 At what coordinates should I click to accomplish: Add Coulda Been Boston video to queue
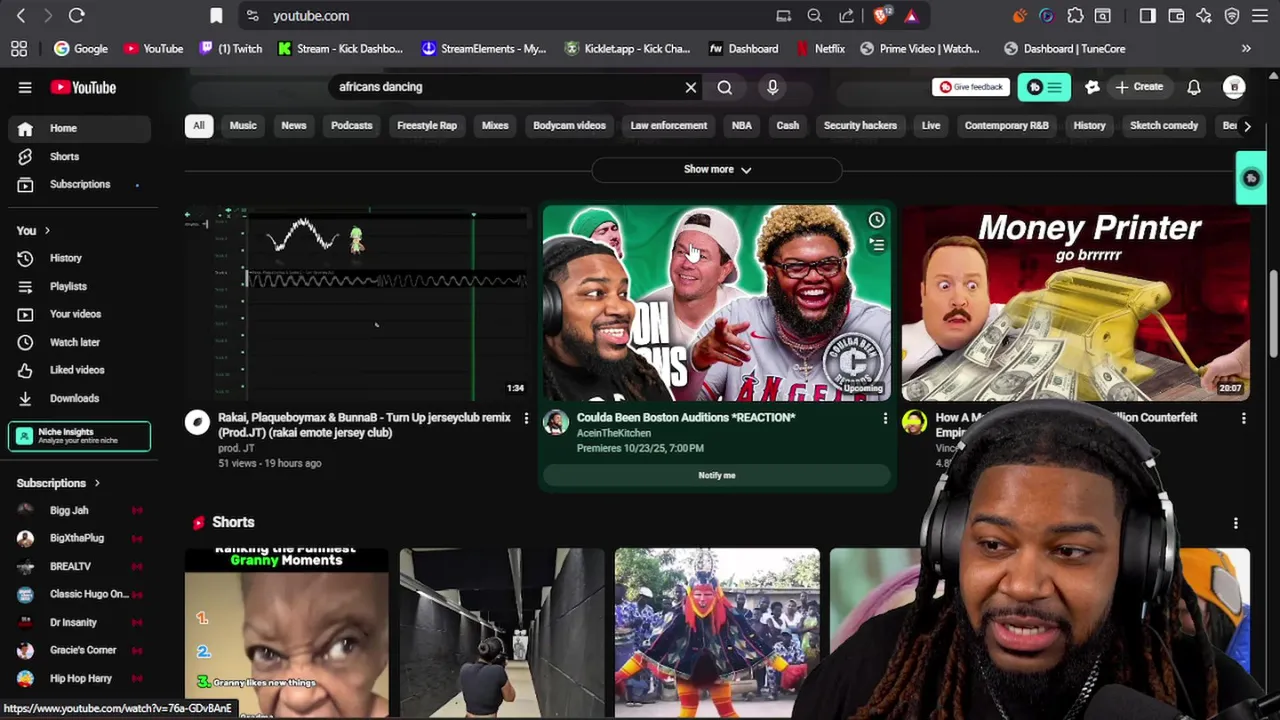pos(876,245)
